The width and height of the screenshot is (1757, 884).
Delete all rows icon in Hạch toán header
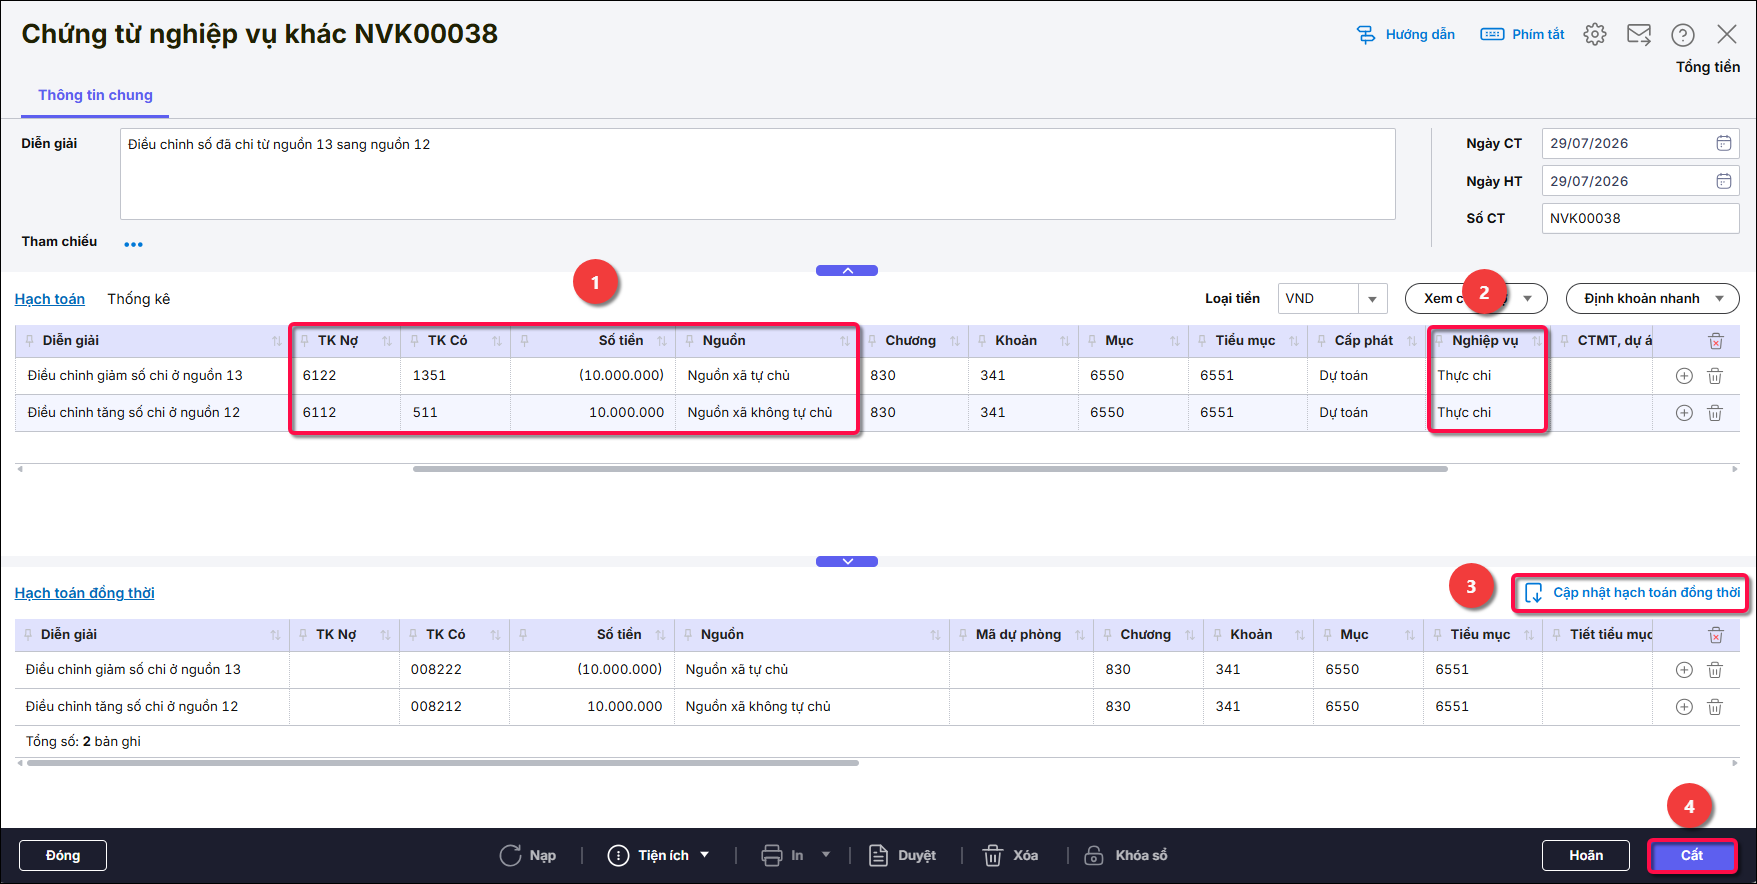[x=1716, y=341]
